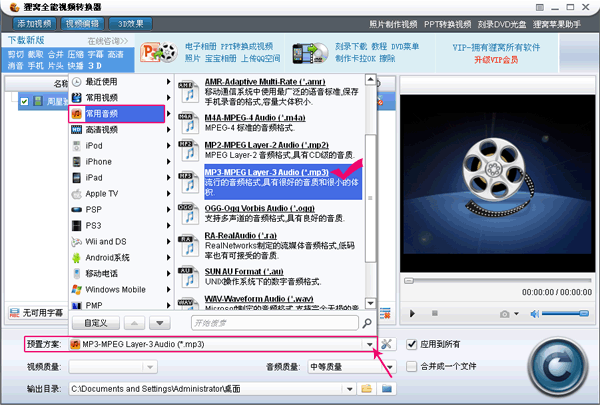This screenshot has width=600, height=405.
Task: Click the RA RealAudio format icon
Action: [x=188, y=245]
